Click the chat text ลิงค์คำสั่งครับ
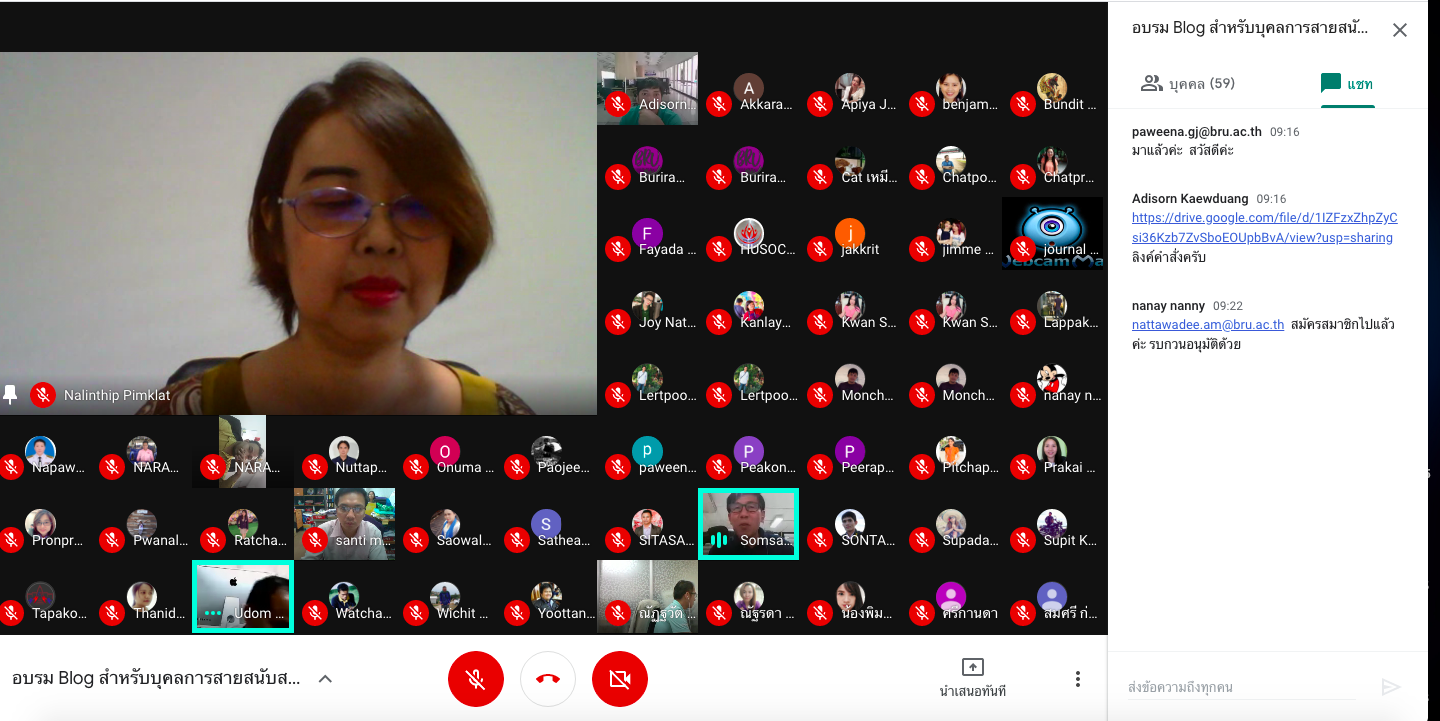1440x721 pixels. click(1169, 257)
